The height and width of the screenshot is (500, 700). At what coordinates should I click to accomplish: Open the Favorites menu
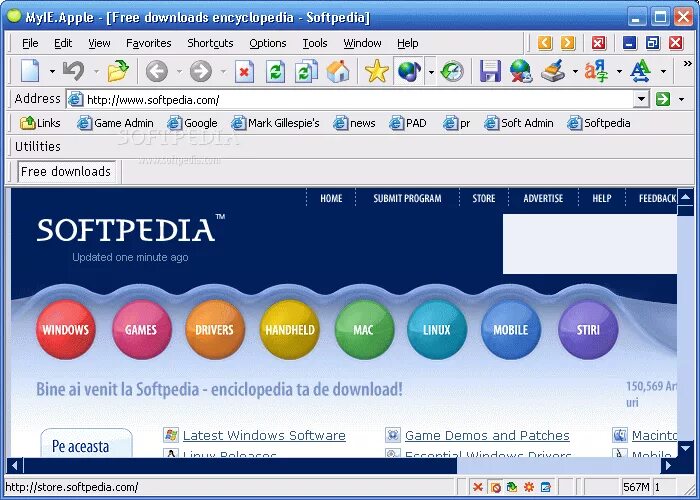(149, 43)
